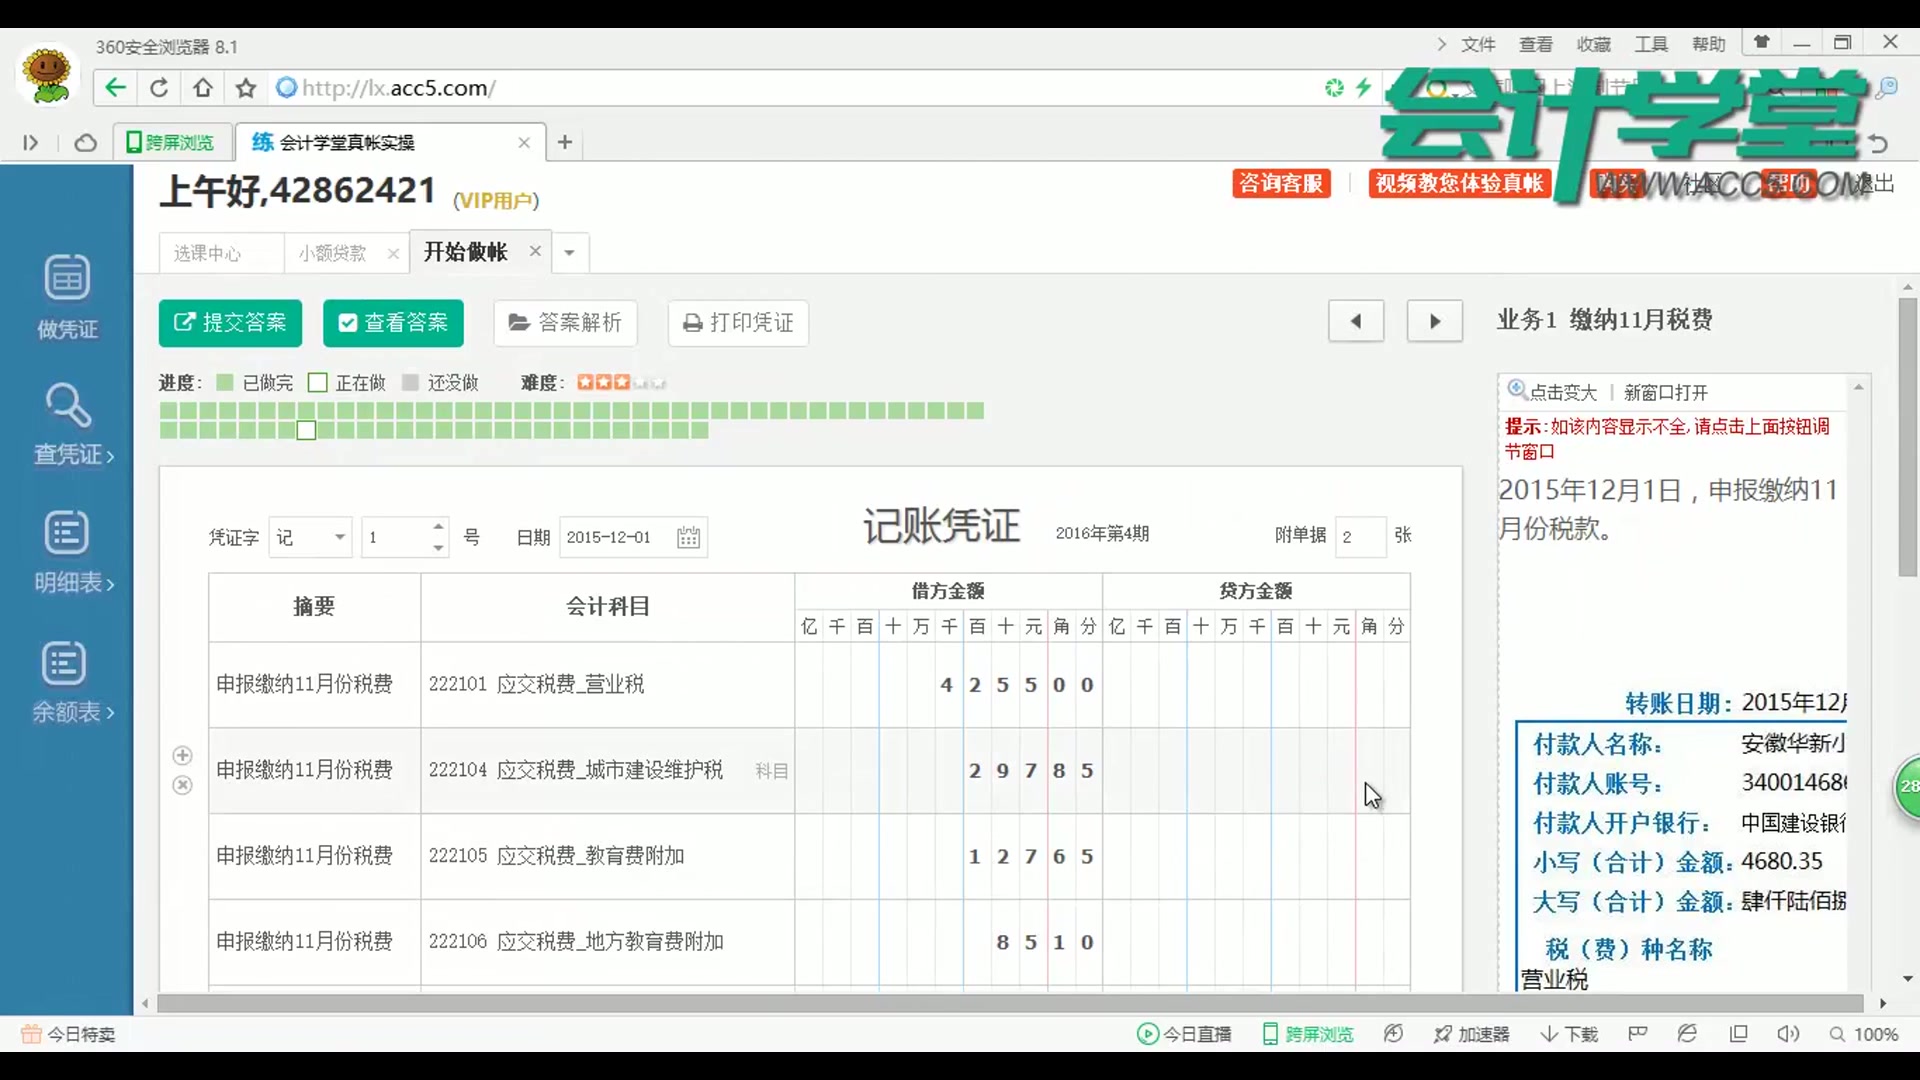Open the 查看 menu

1535,44
